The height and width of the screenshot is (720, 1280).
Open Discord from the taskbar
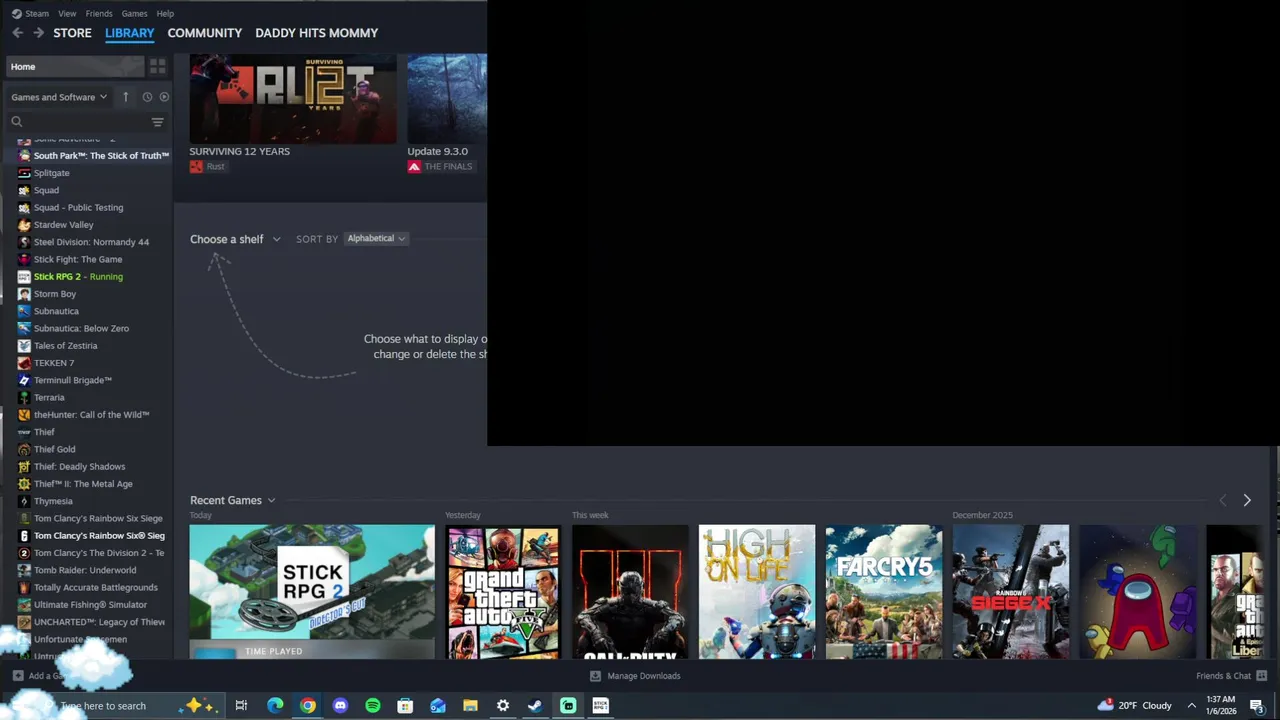(340, 705)
